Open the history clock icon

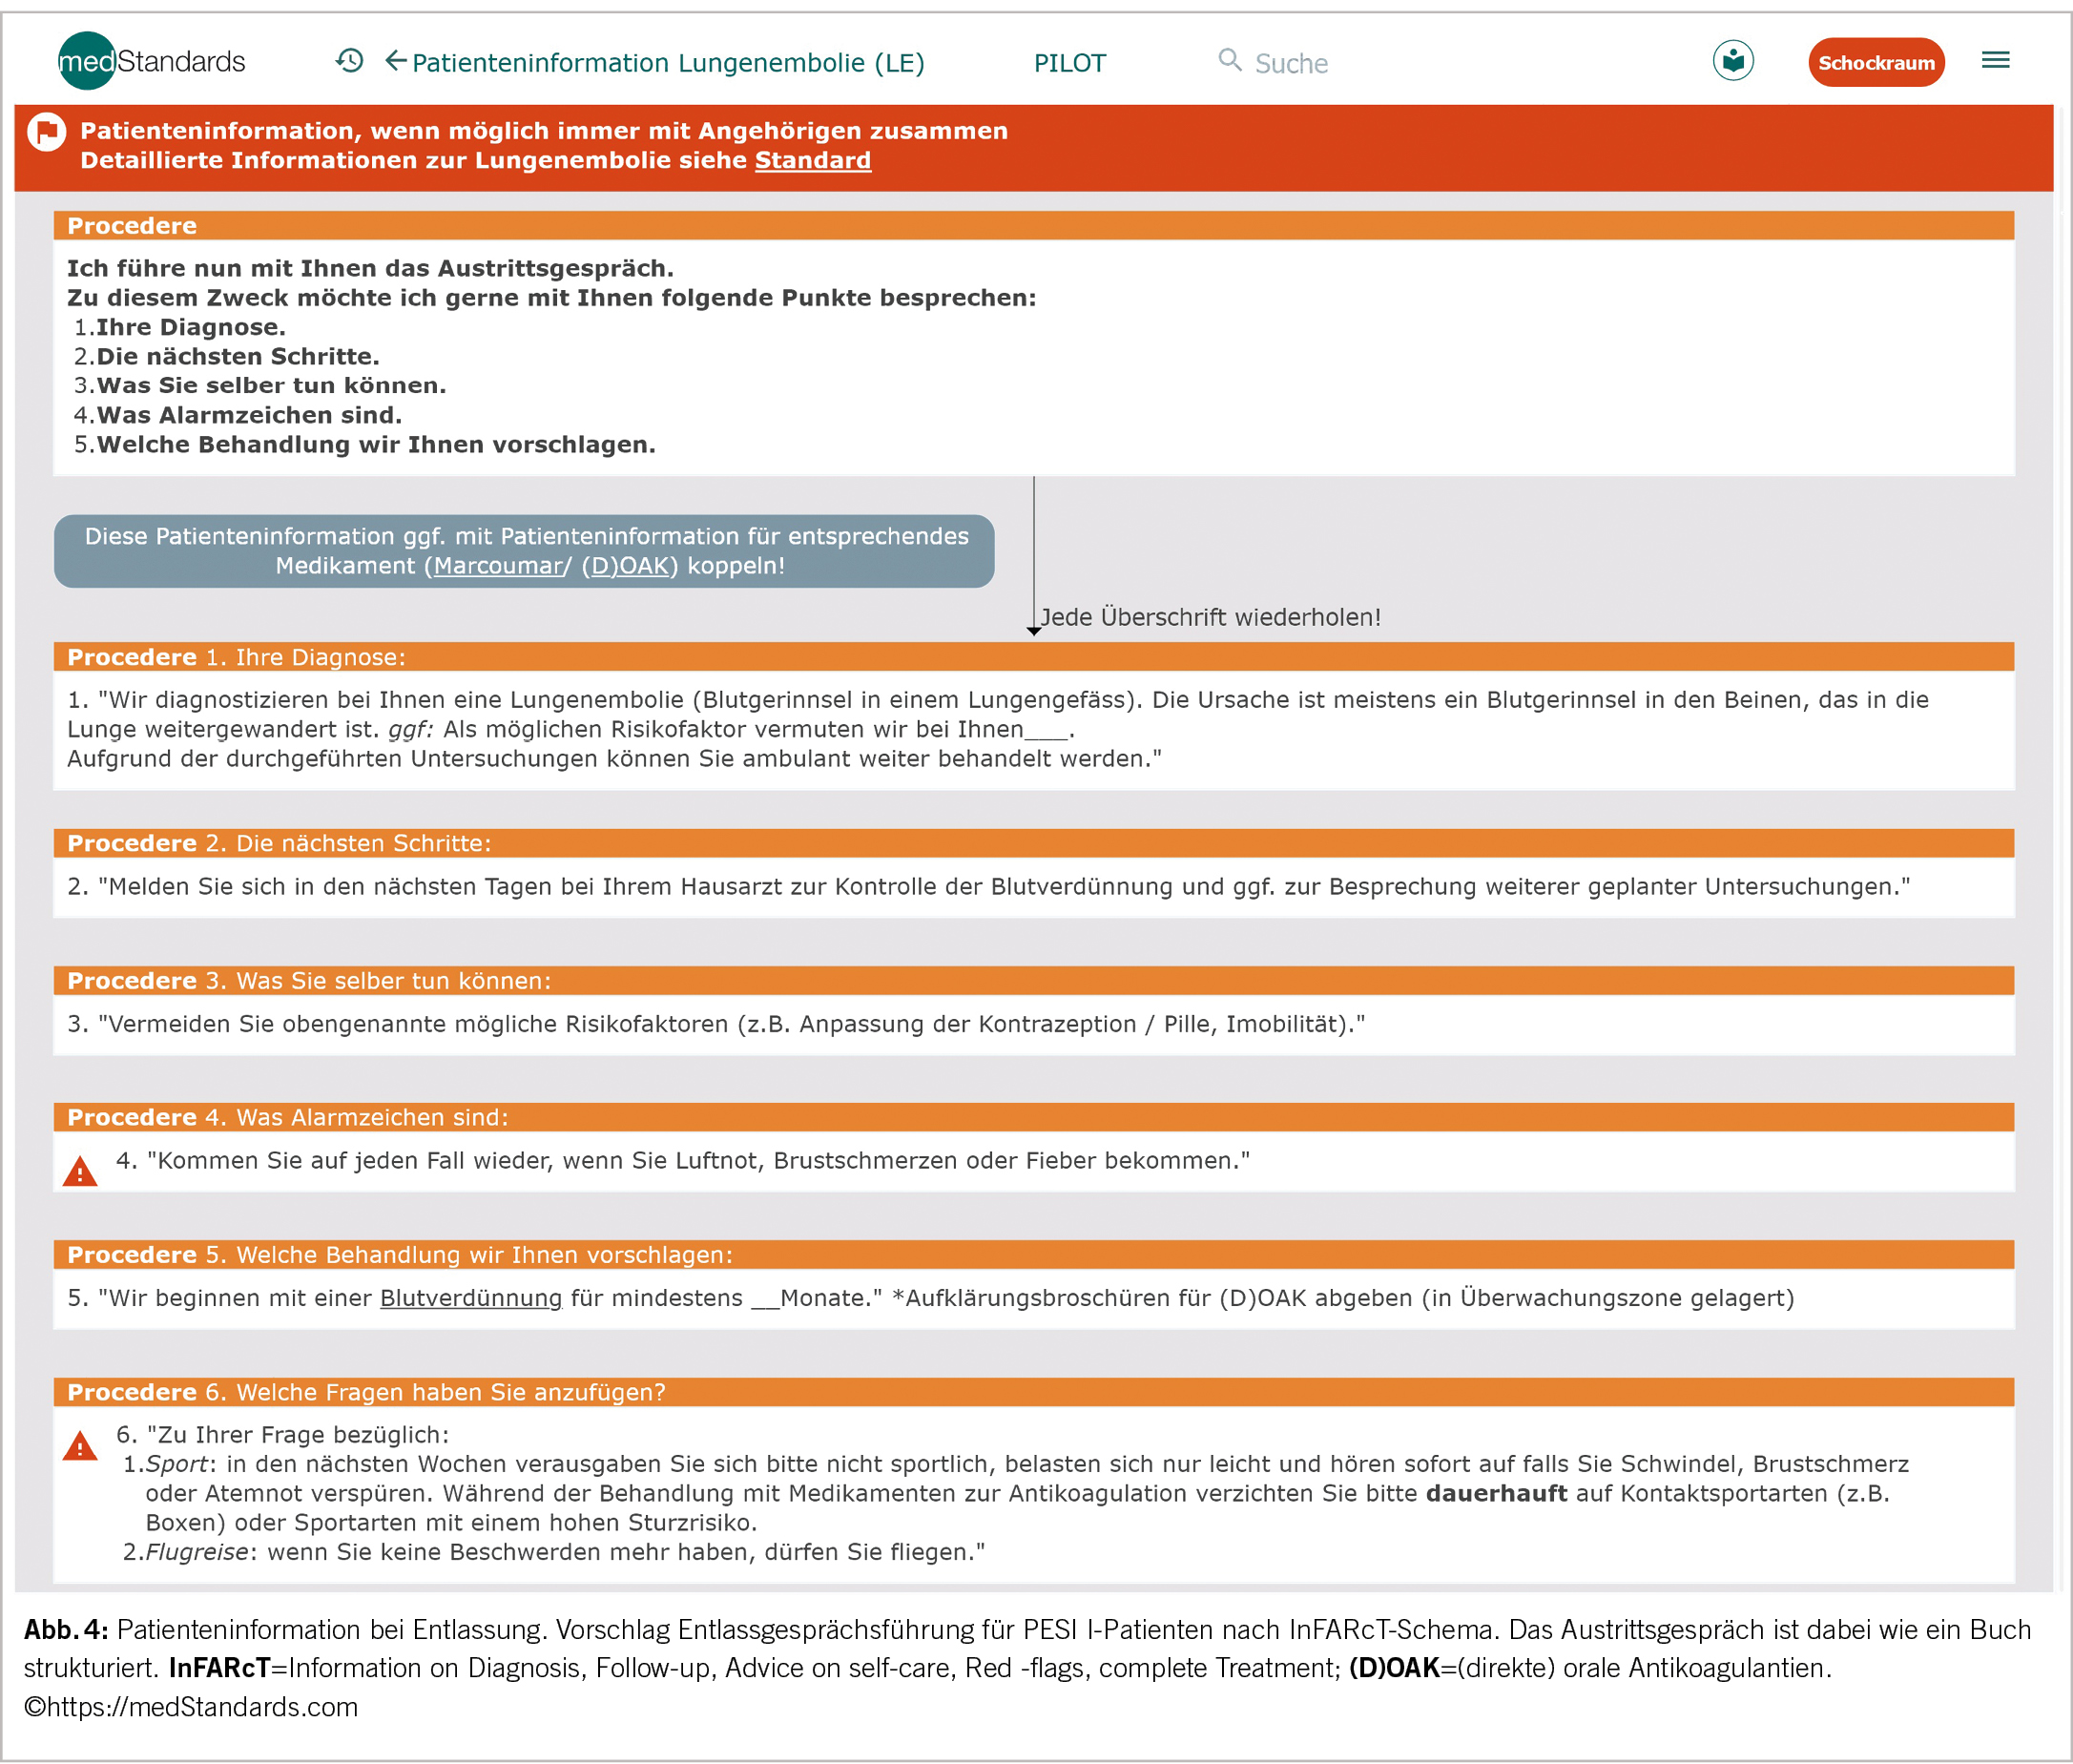tap(349, 61)
